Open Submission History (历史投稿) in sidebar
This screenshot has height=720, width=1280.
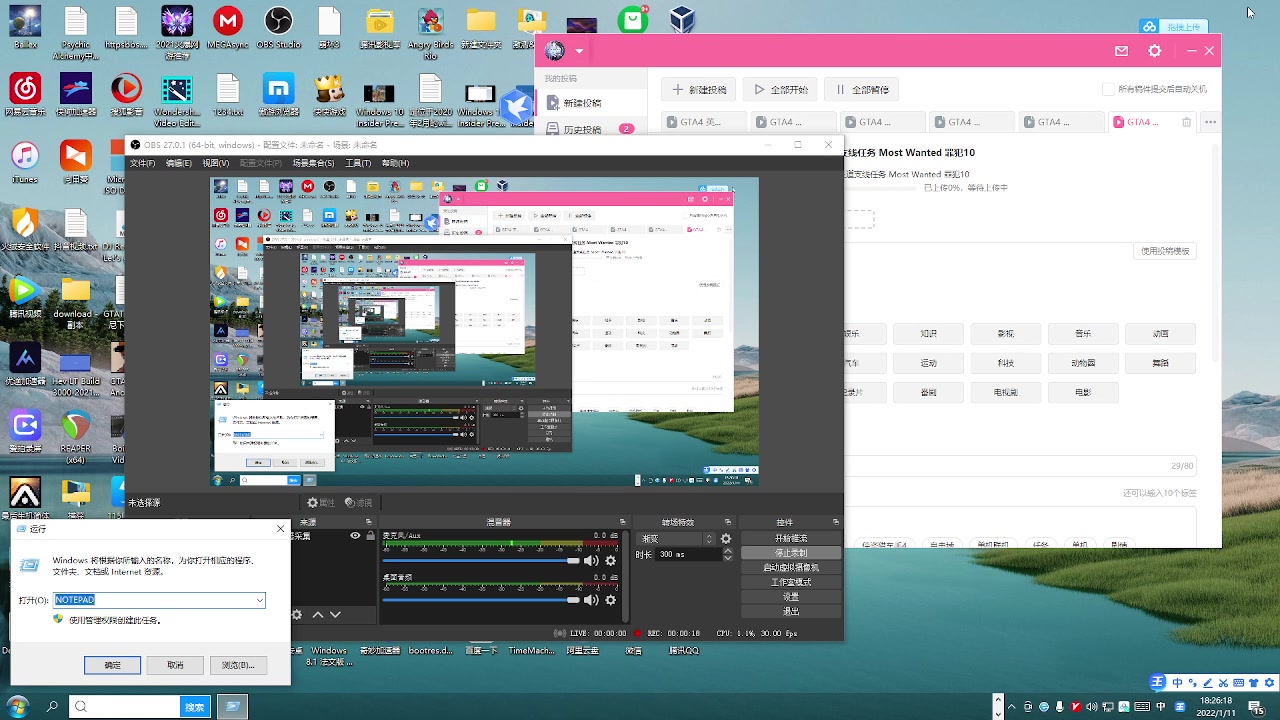pyautogui.click(x=591, y=129)
